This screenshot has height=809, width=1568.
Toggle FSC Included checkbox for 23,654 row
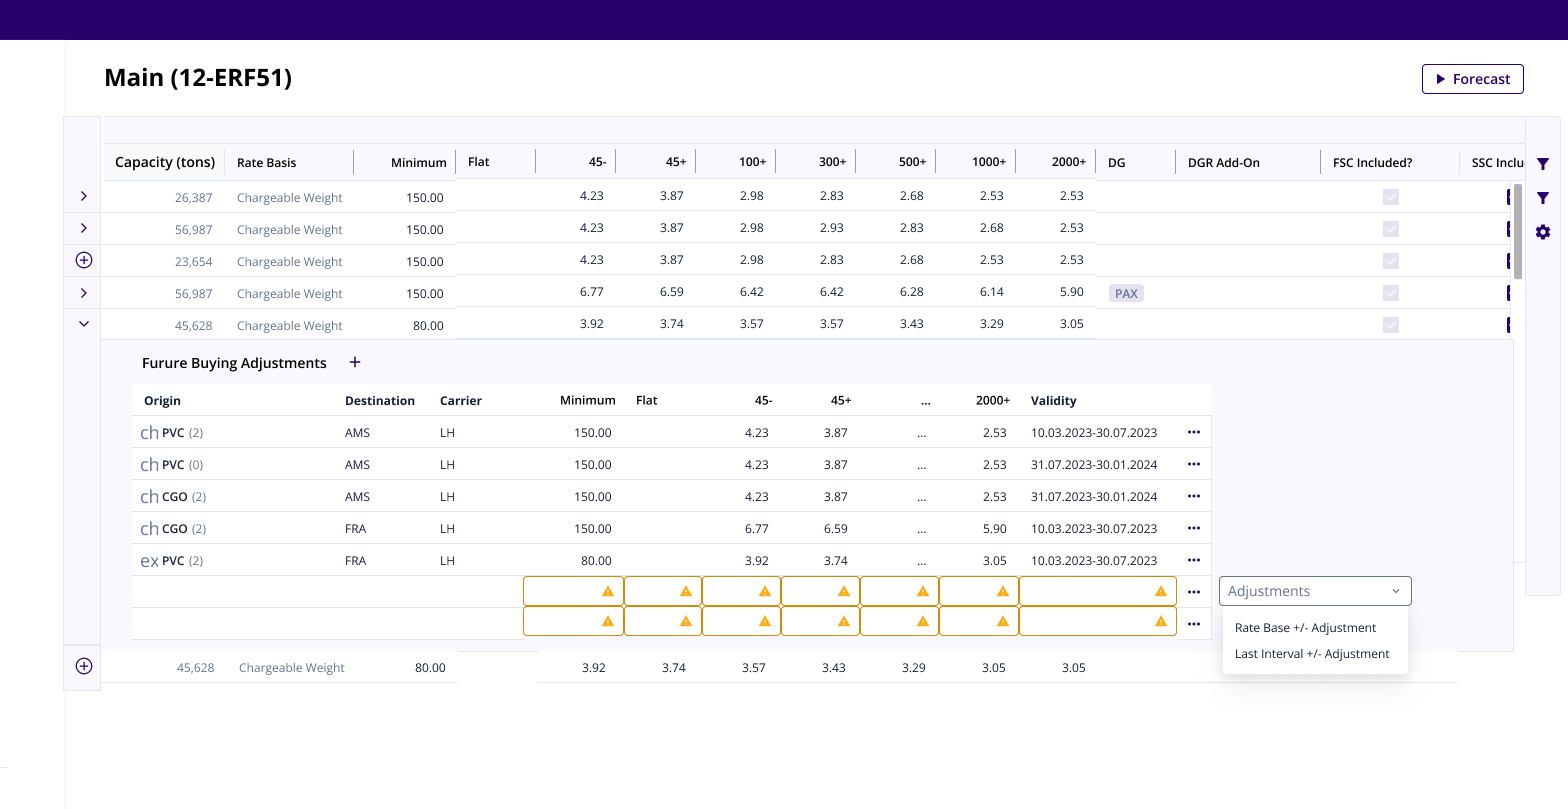pos(1390,261)
